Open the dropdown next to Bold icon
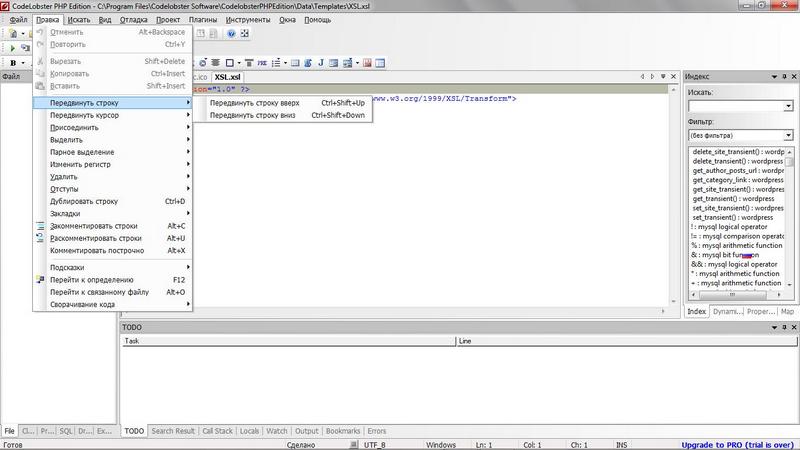The image size is (800, 450). [x=23, y=63]
